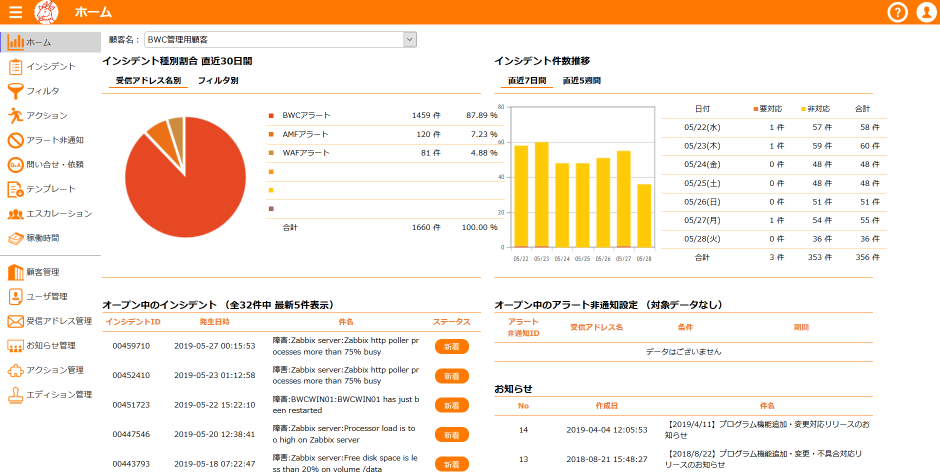Click 2019-05-20 12:38:41 timestamp
940x472 pixels.
point(215,434)
